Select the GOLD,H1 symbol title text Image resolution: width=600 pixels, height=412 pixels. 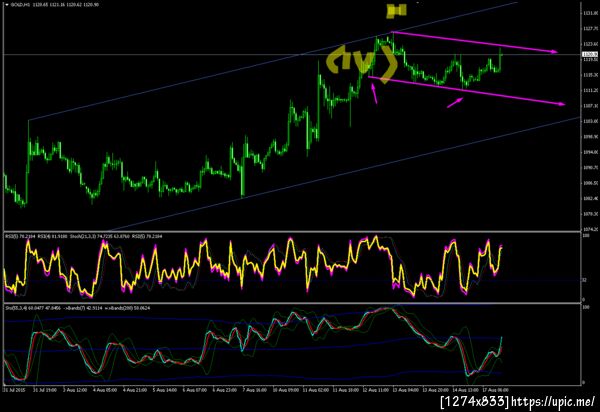pos(20,5)
